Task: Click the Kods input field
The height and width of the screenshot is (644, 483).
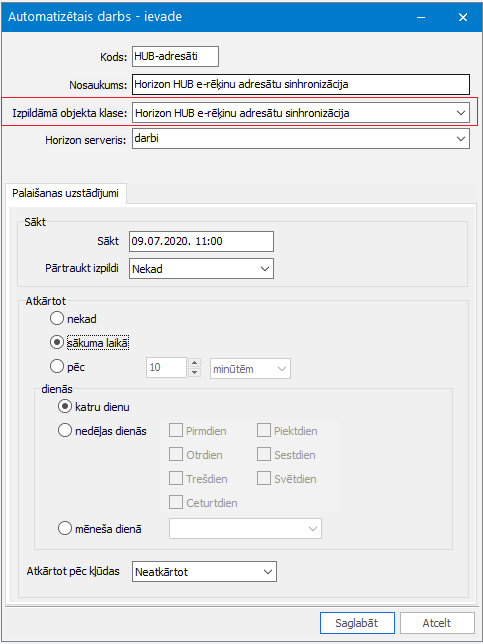Action: click(x=175, y=57)
